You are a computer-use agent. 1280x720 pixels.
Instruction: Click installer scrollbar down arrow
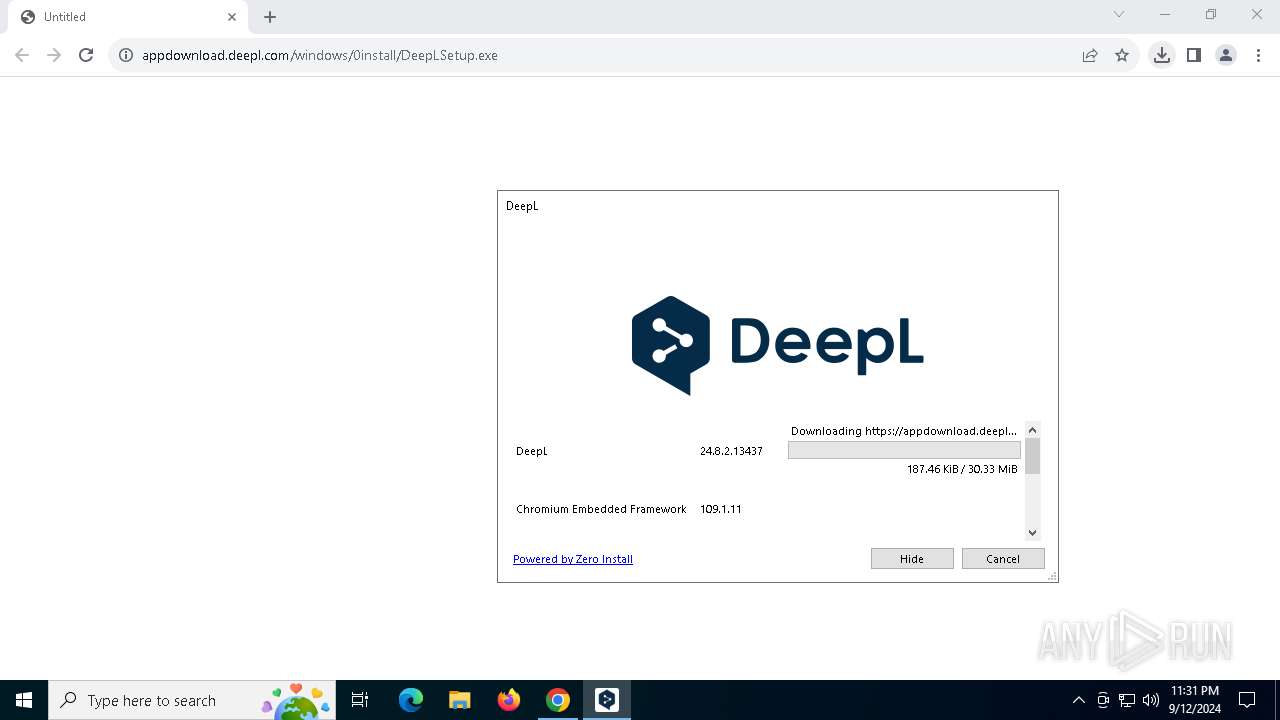coord(1033,533)
